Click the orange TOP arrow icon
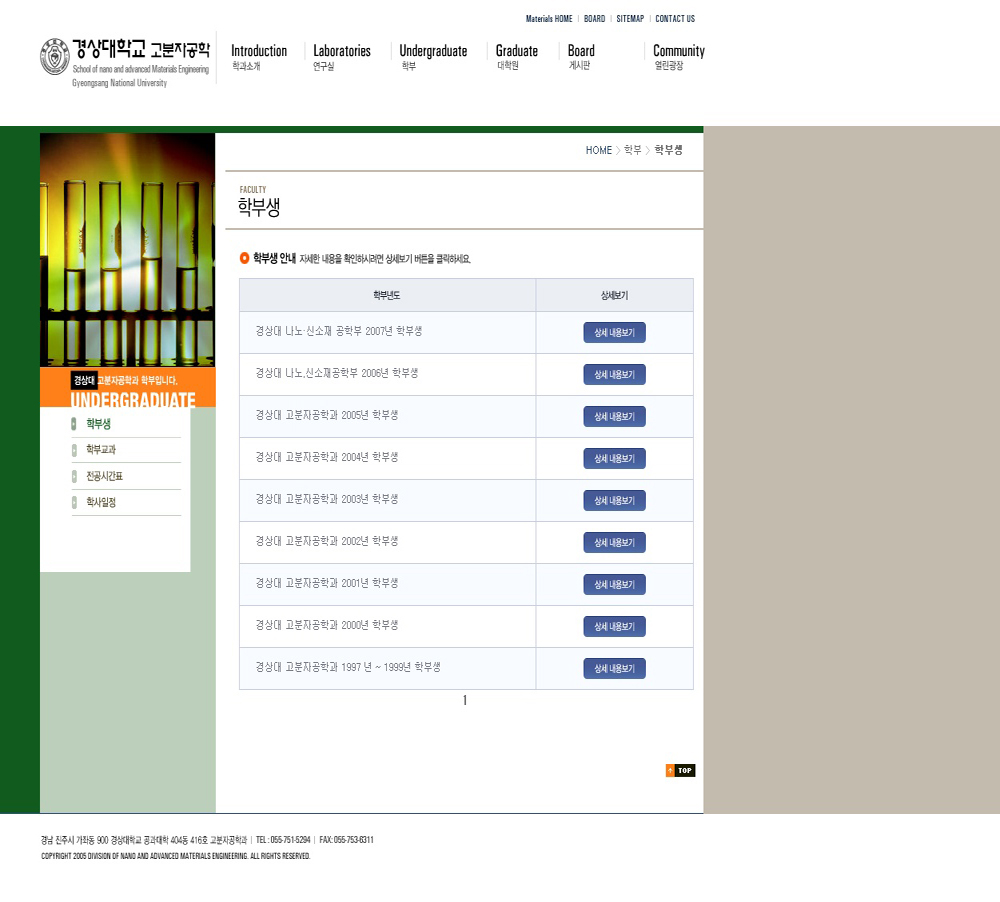This screenshot has width=1000, height=902. pyautogui.click(x=671, y=770)
